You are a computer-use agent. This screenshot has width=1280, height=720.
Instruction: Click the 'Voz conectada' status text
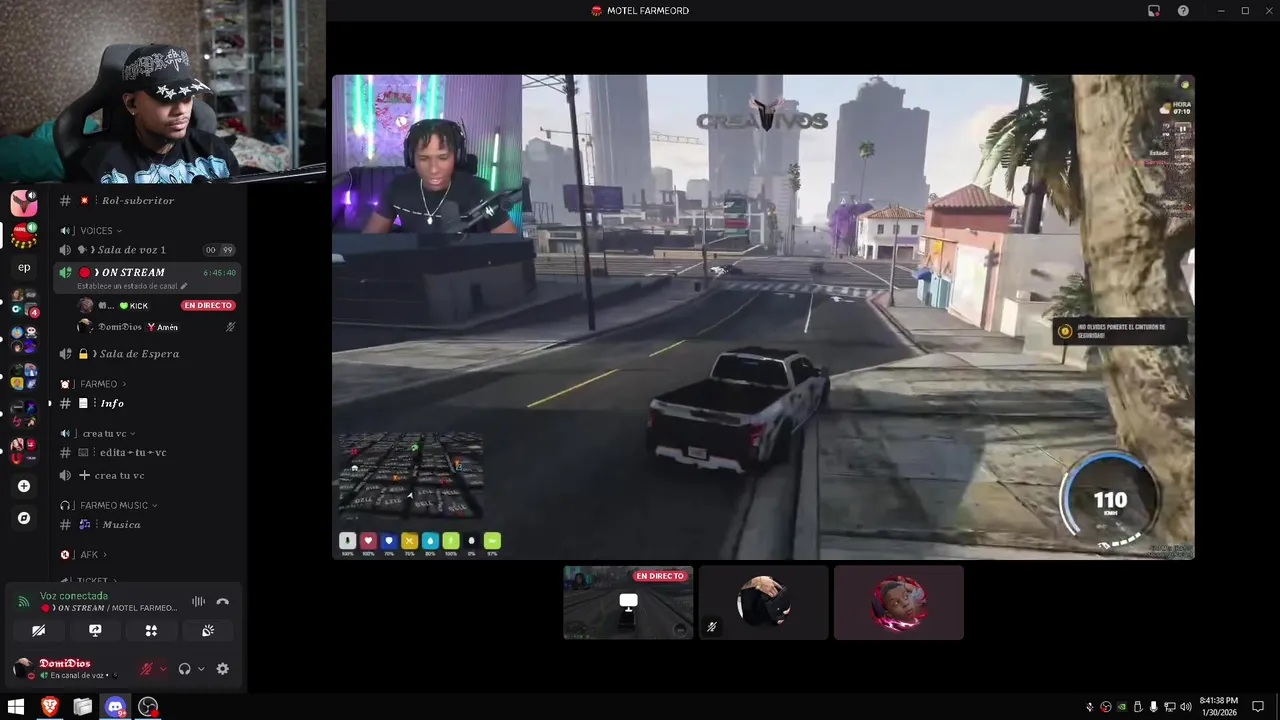tap(74, 596)
